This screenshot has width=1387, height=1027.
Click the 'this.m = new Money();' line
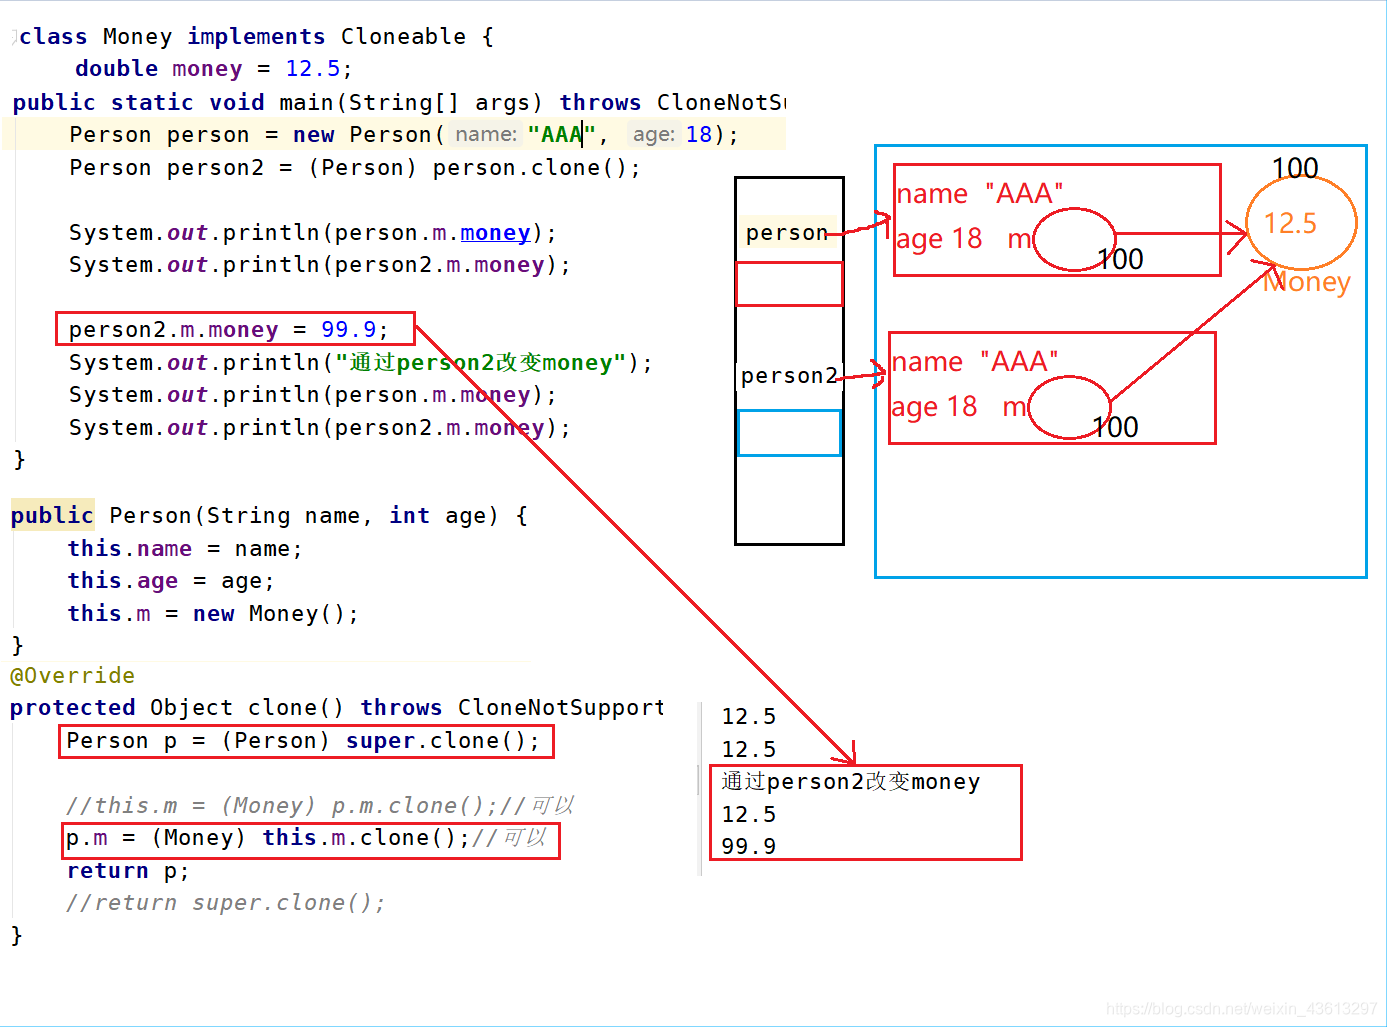coord(213,614)
